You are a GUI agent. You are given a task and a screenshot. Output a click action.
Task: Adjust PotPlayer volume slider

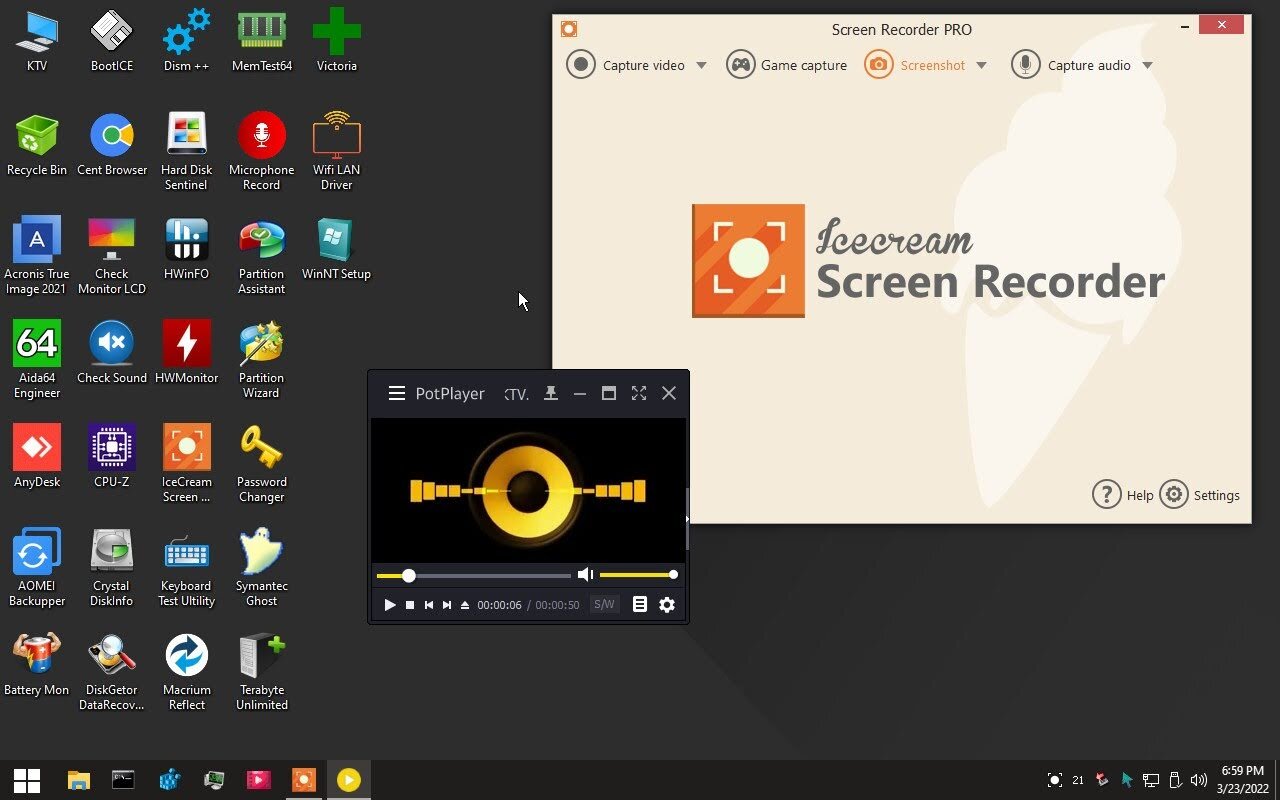coord(638,575)
